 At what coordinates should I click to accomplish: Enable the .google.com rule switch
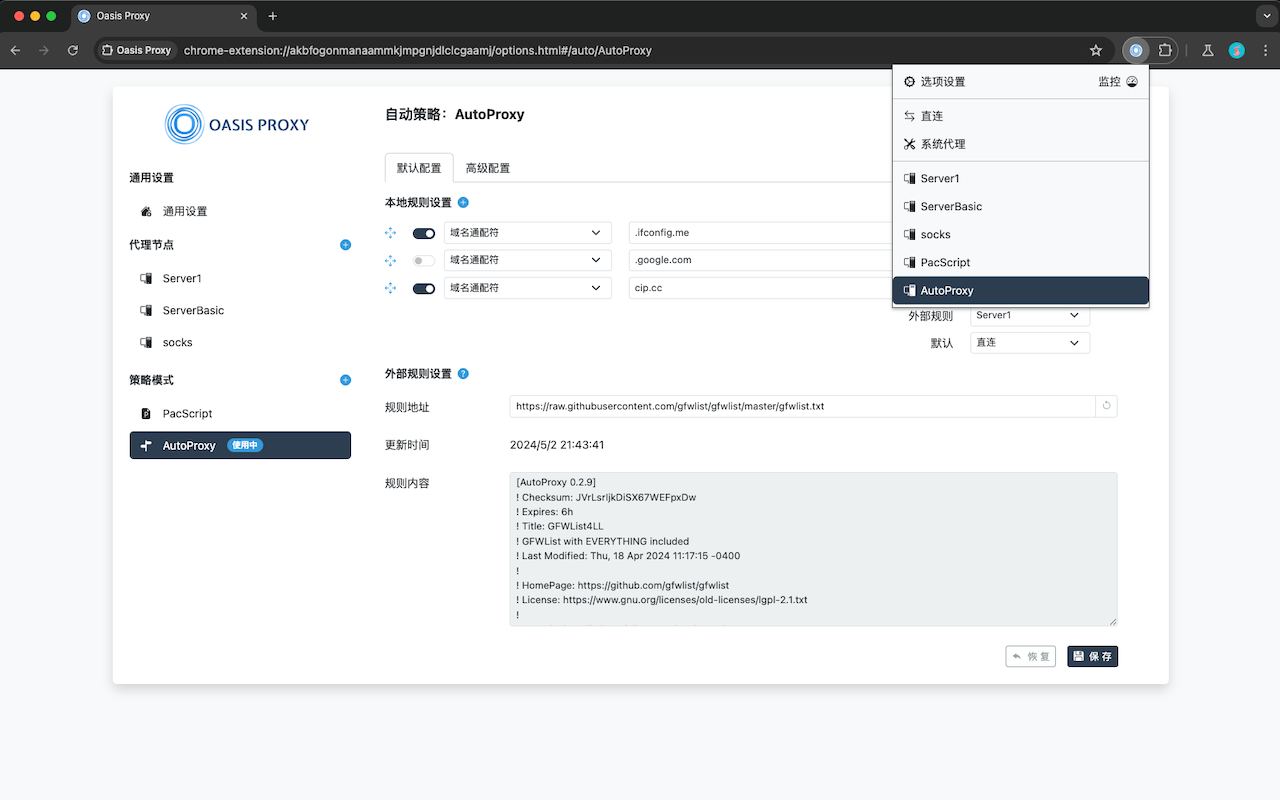424,260
